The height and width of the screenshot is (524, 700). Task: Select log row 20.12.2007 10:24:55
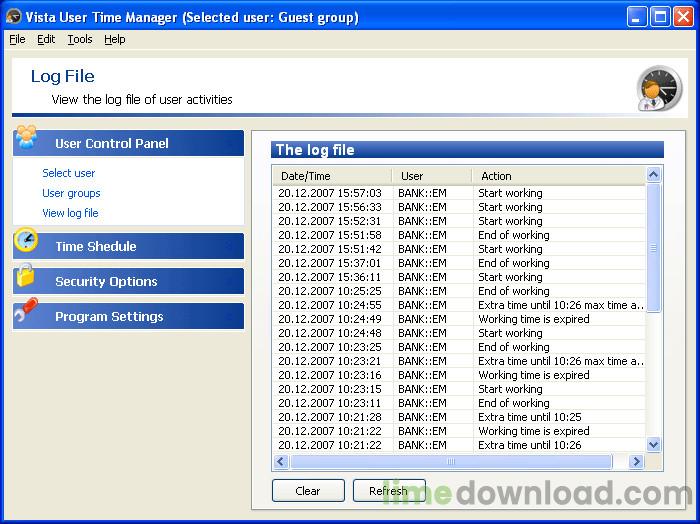(x=459, y=305)
